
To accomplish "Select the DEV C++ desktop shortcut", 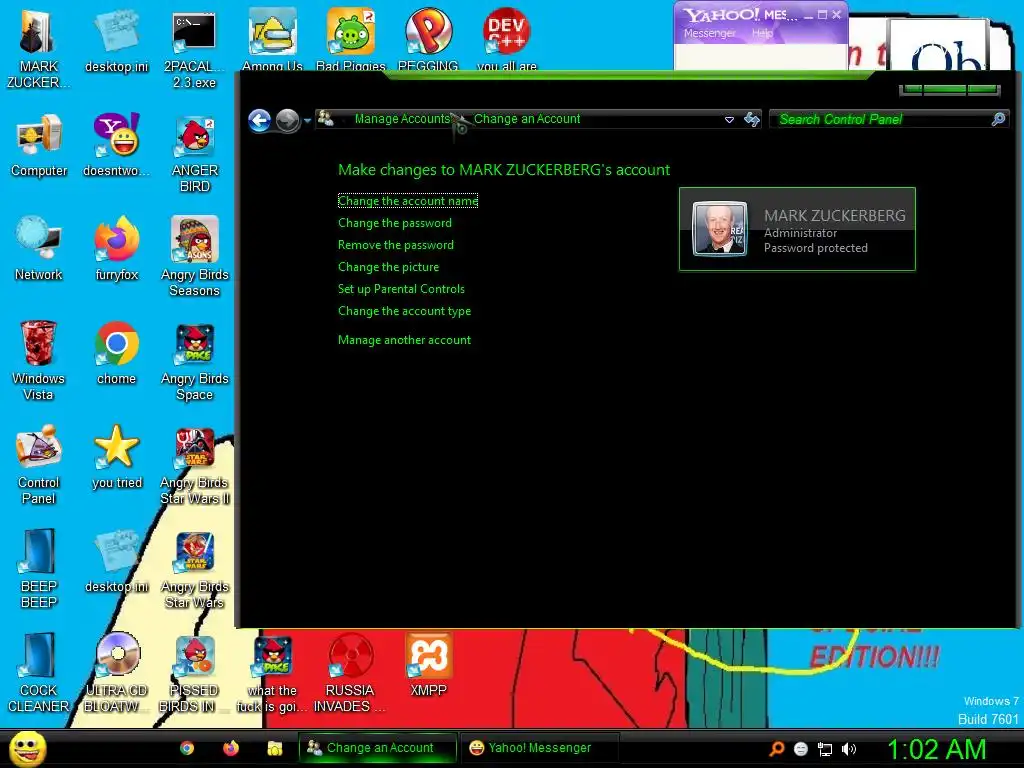I will point(507,38).
